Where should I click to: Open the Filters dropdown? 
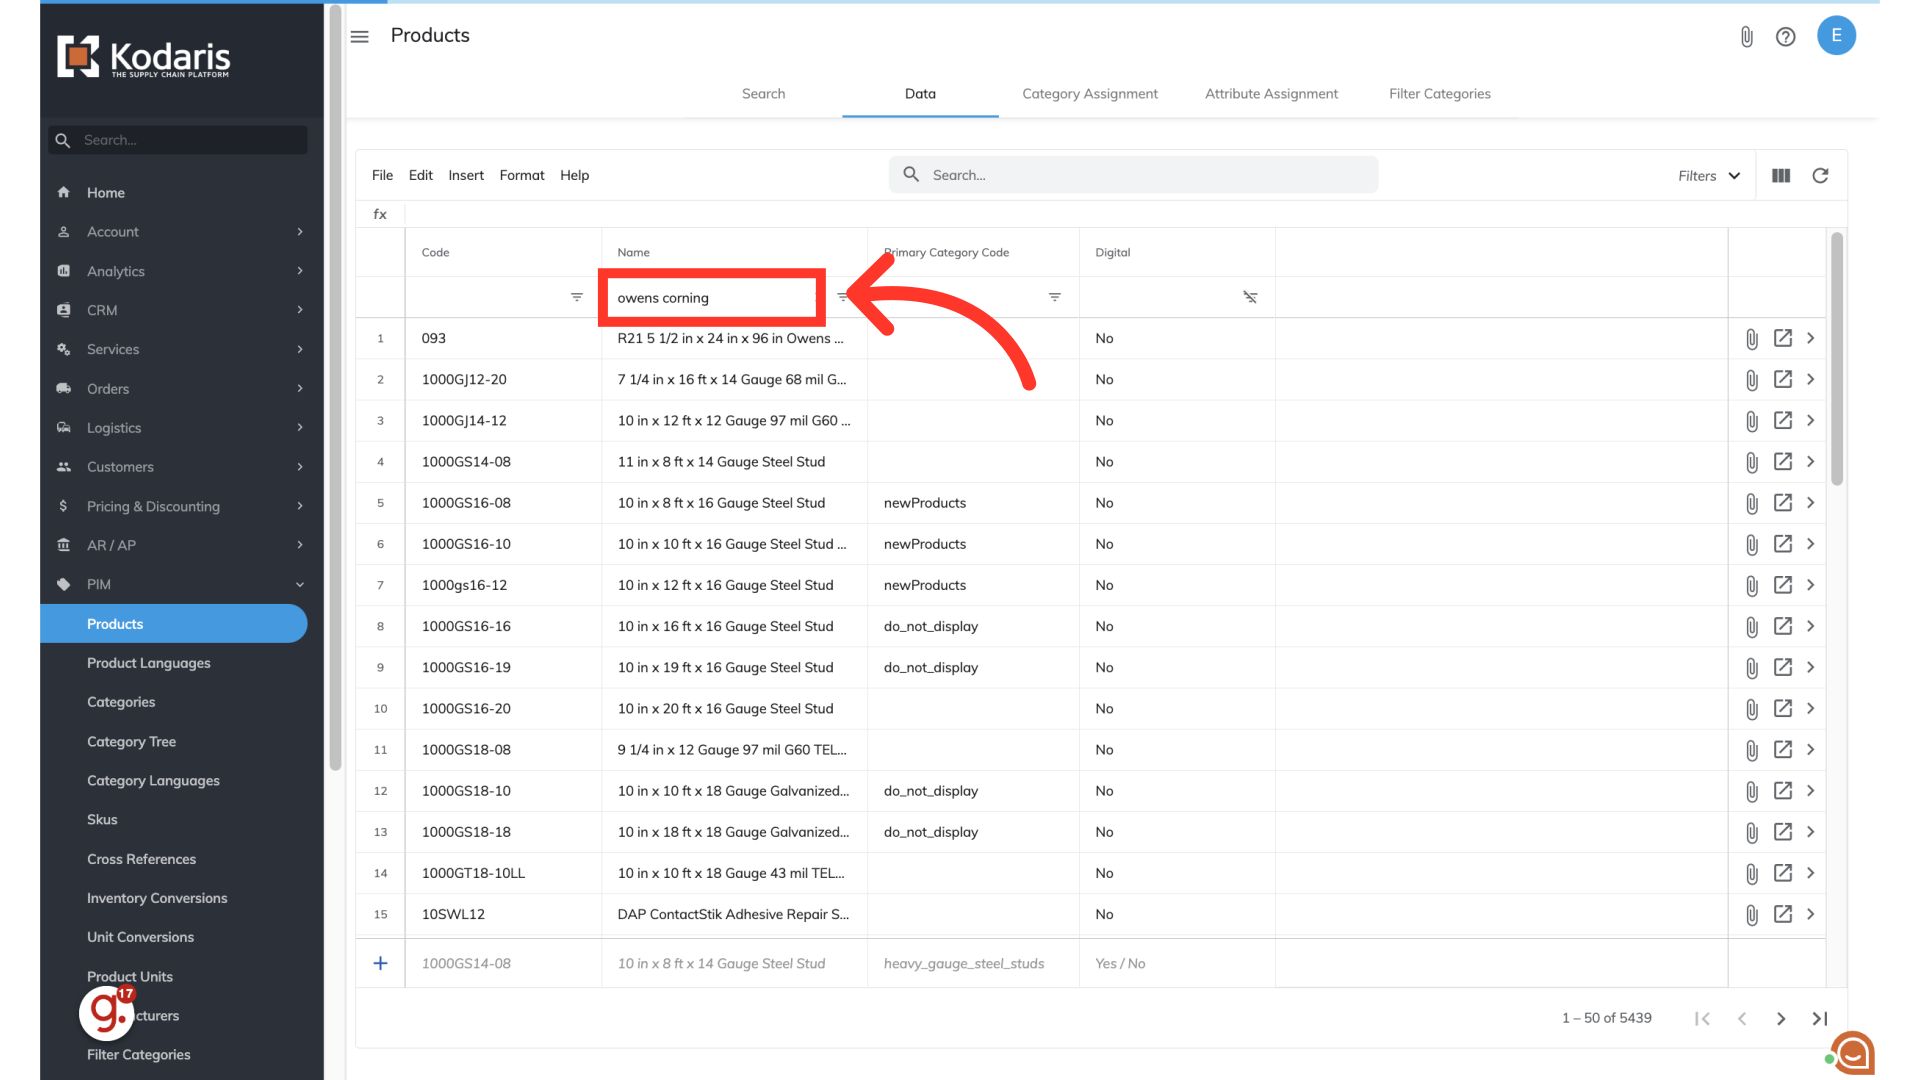[1708, 175]
